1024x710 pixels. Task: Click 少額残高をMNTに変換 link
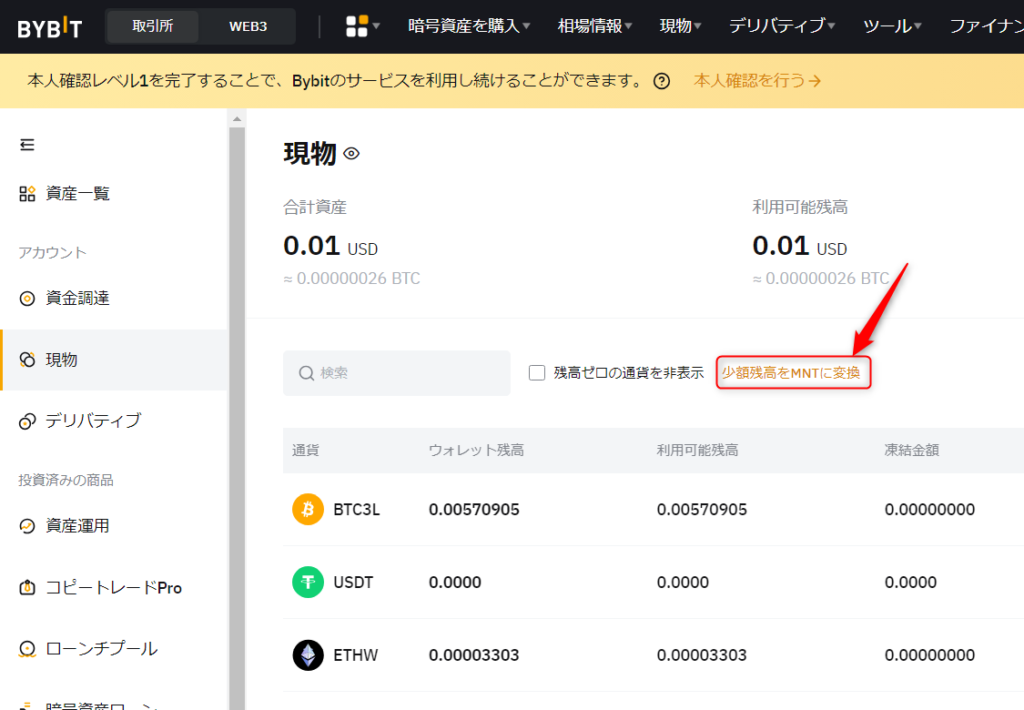pos(793,371)
